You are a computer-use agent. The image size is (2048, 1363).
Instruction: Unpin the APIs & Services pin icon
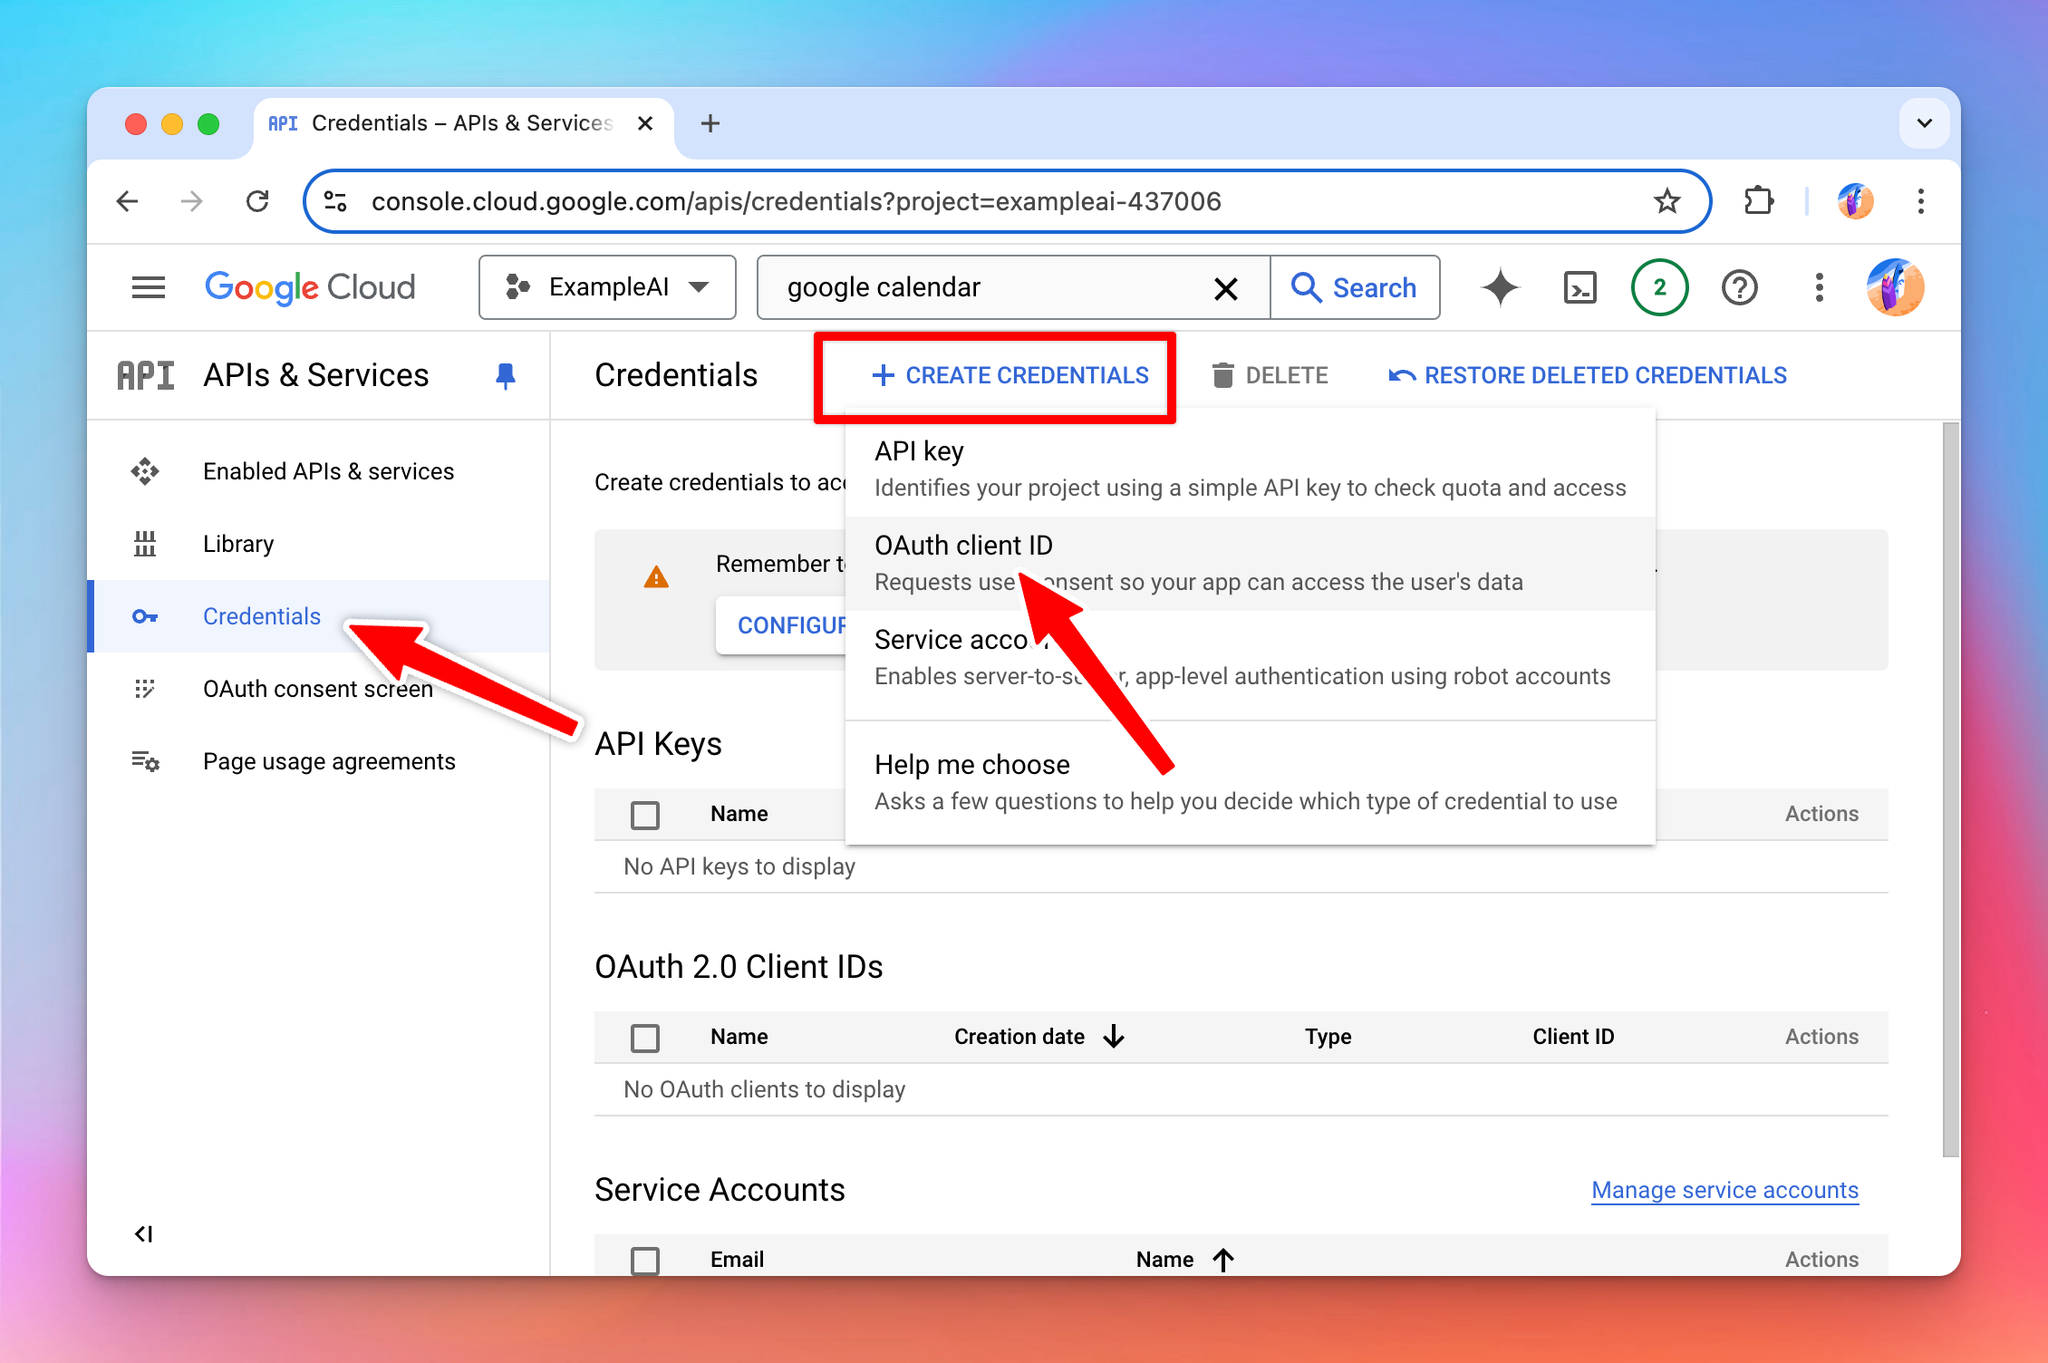[x=505, y=376]
